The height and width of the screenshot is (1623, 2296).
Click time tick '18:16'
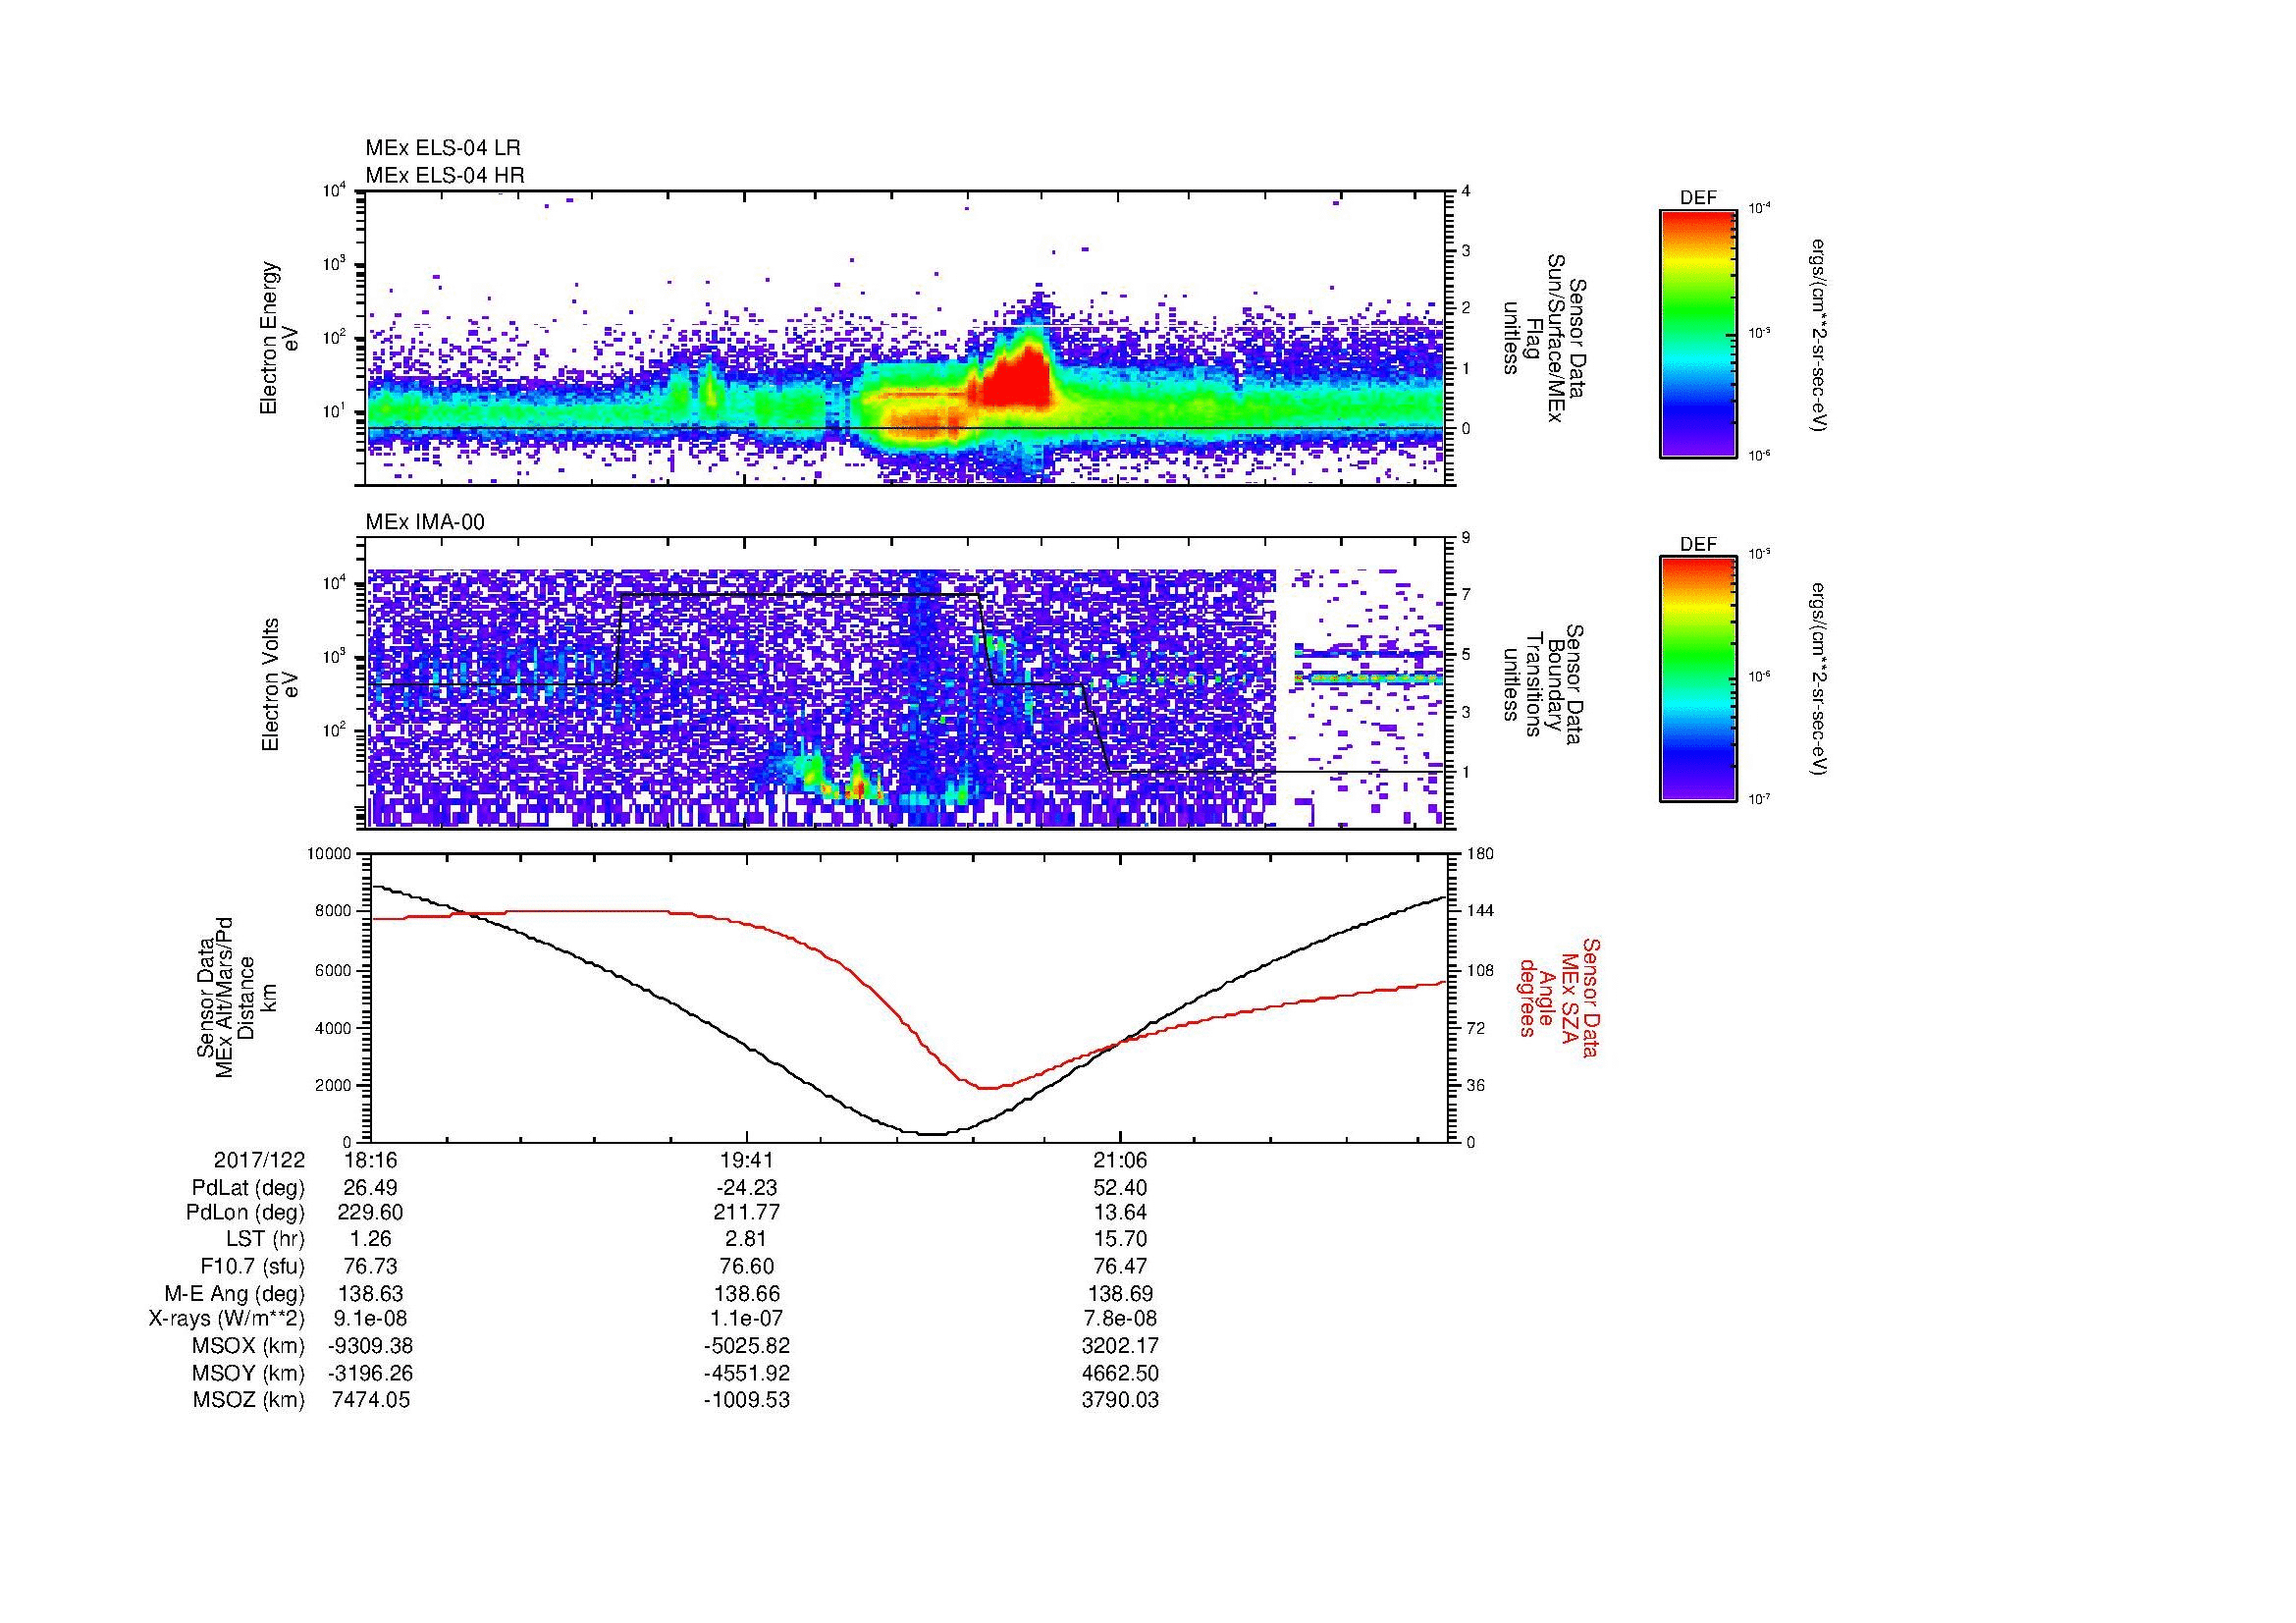click(369, 1160)
